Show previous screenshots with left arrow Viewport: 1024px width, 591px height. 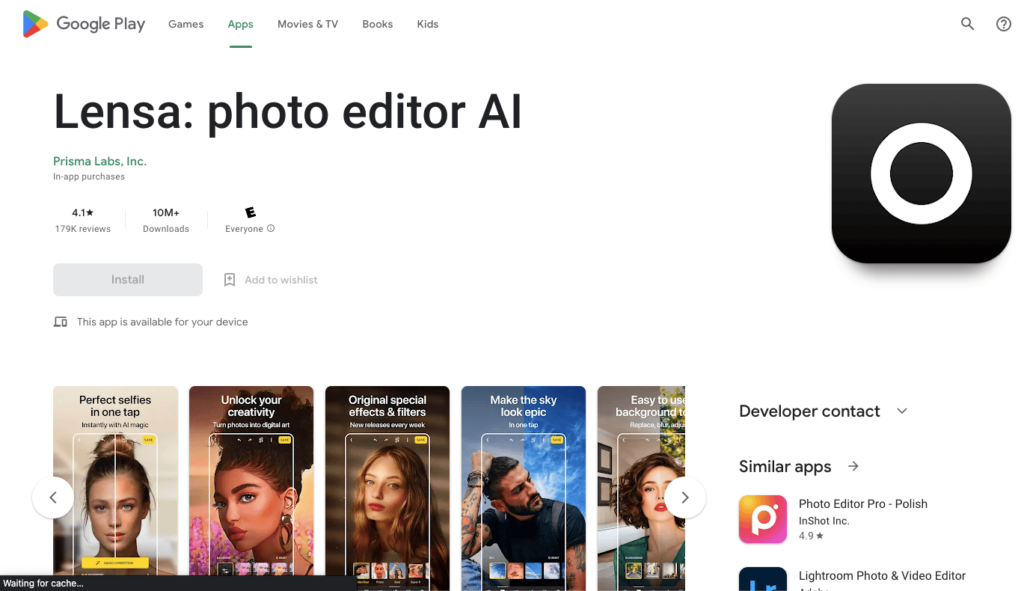[x=53, y=498]
